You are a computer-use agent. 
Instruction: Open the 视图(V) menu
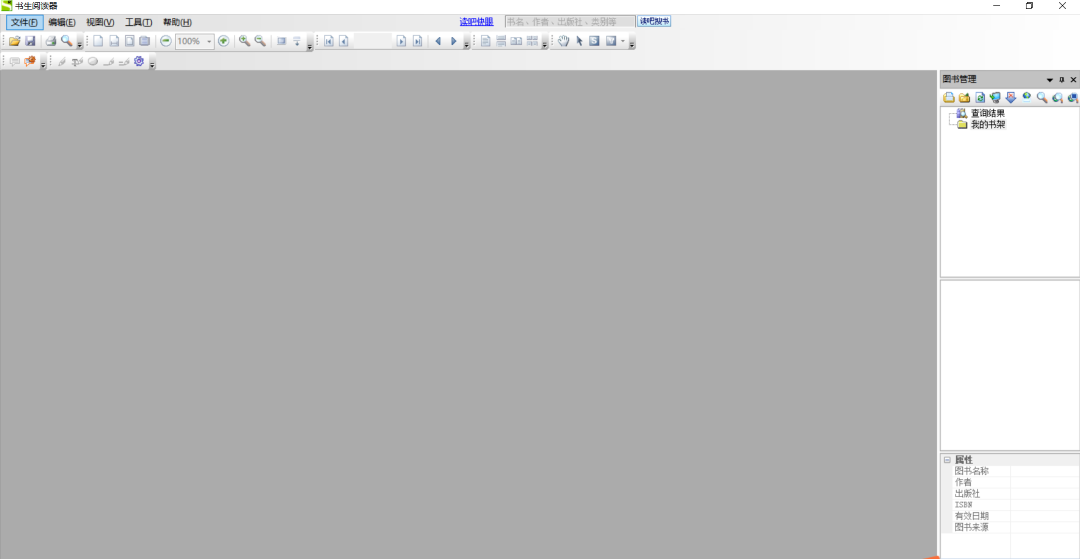pos(100,22)
